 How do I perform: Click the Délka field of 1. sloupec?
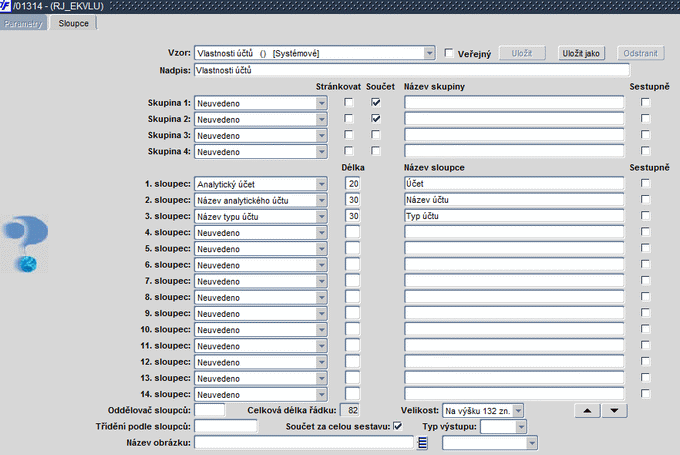pos(353,183)
